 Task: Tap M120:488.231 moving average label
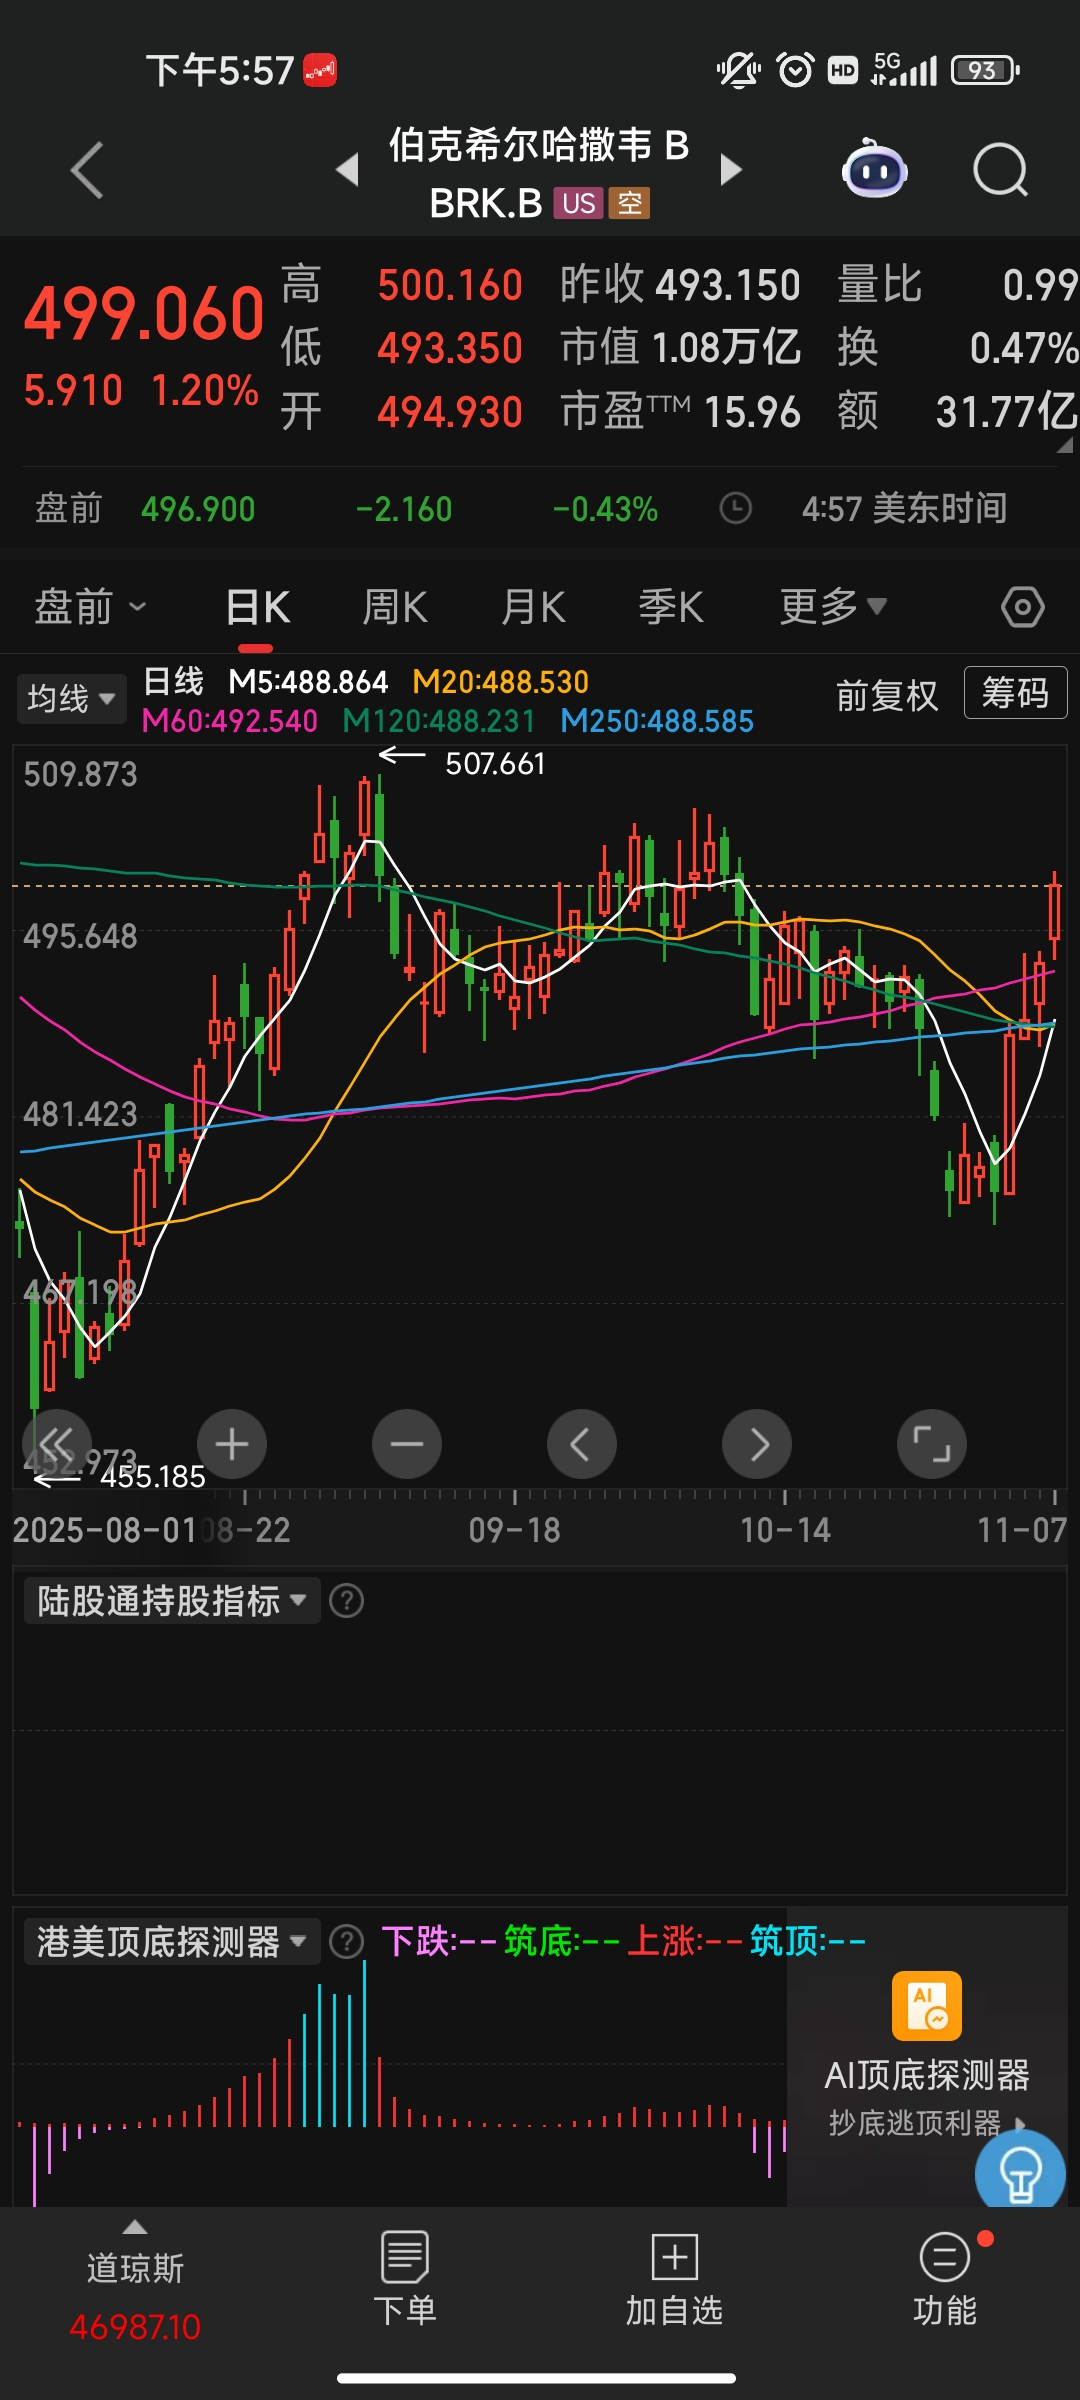point(439,721)
